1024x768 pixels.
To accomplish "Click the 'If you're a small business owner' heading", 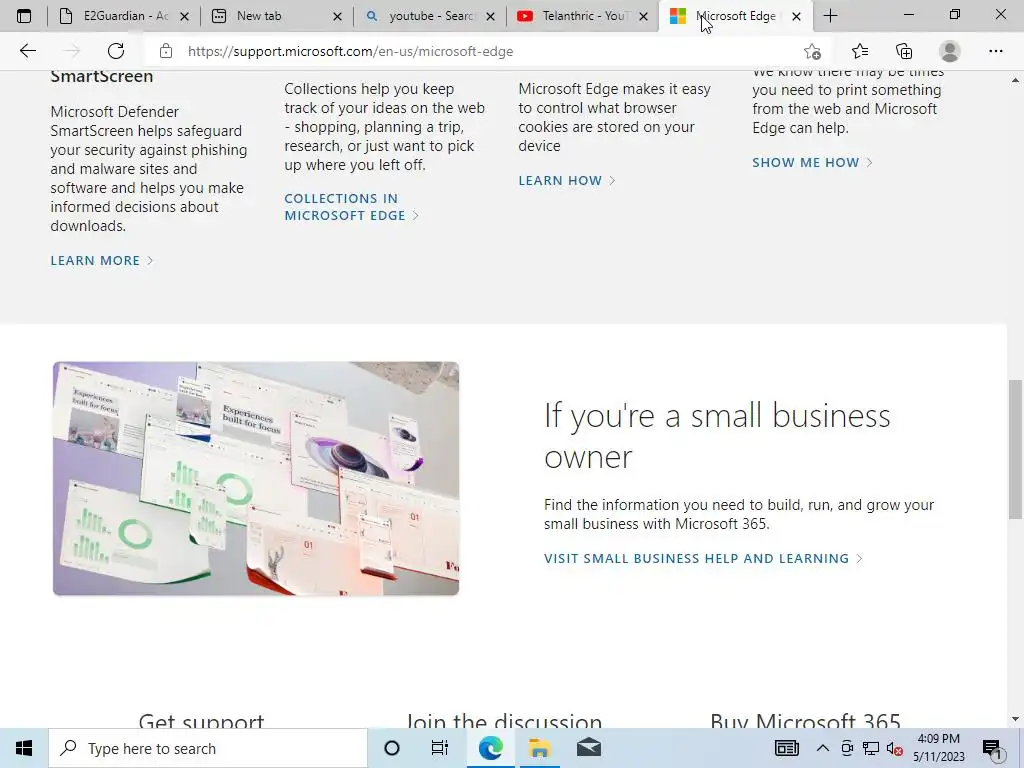I will pos(717,436).
